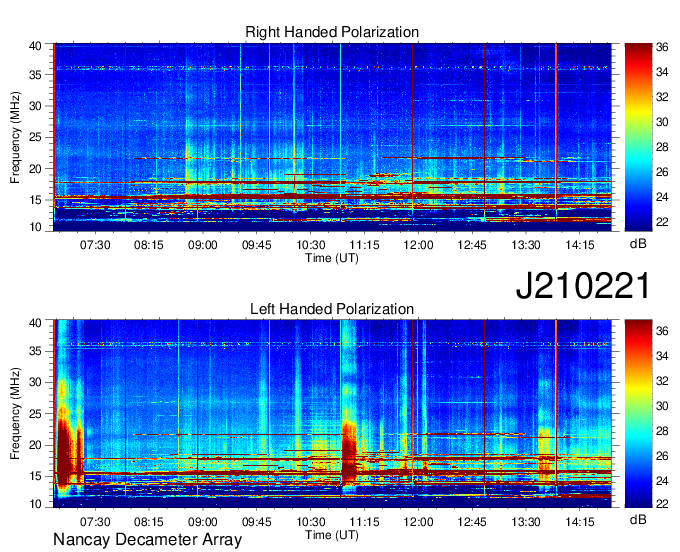The width and height of the screenshot is (680, 552).
Task: Click the 14:15 tick on Right Handed plot
Action: point(580,245)
